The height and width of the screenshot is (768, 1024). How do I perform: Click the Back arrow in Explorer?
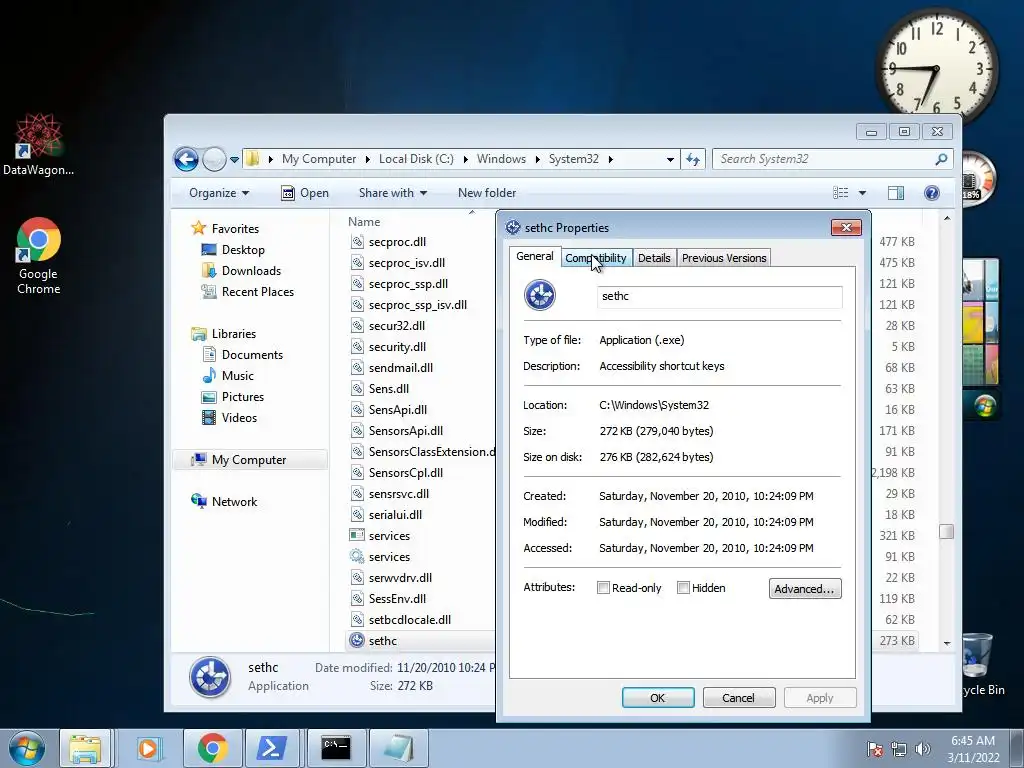pos(186,159)
